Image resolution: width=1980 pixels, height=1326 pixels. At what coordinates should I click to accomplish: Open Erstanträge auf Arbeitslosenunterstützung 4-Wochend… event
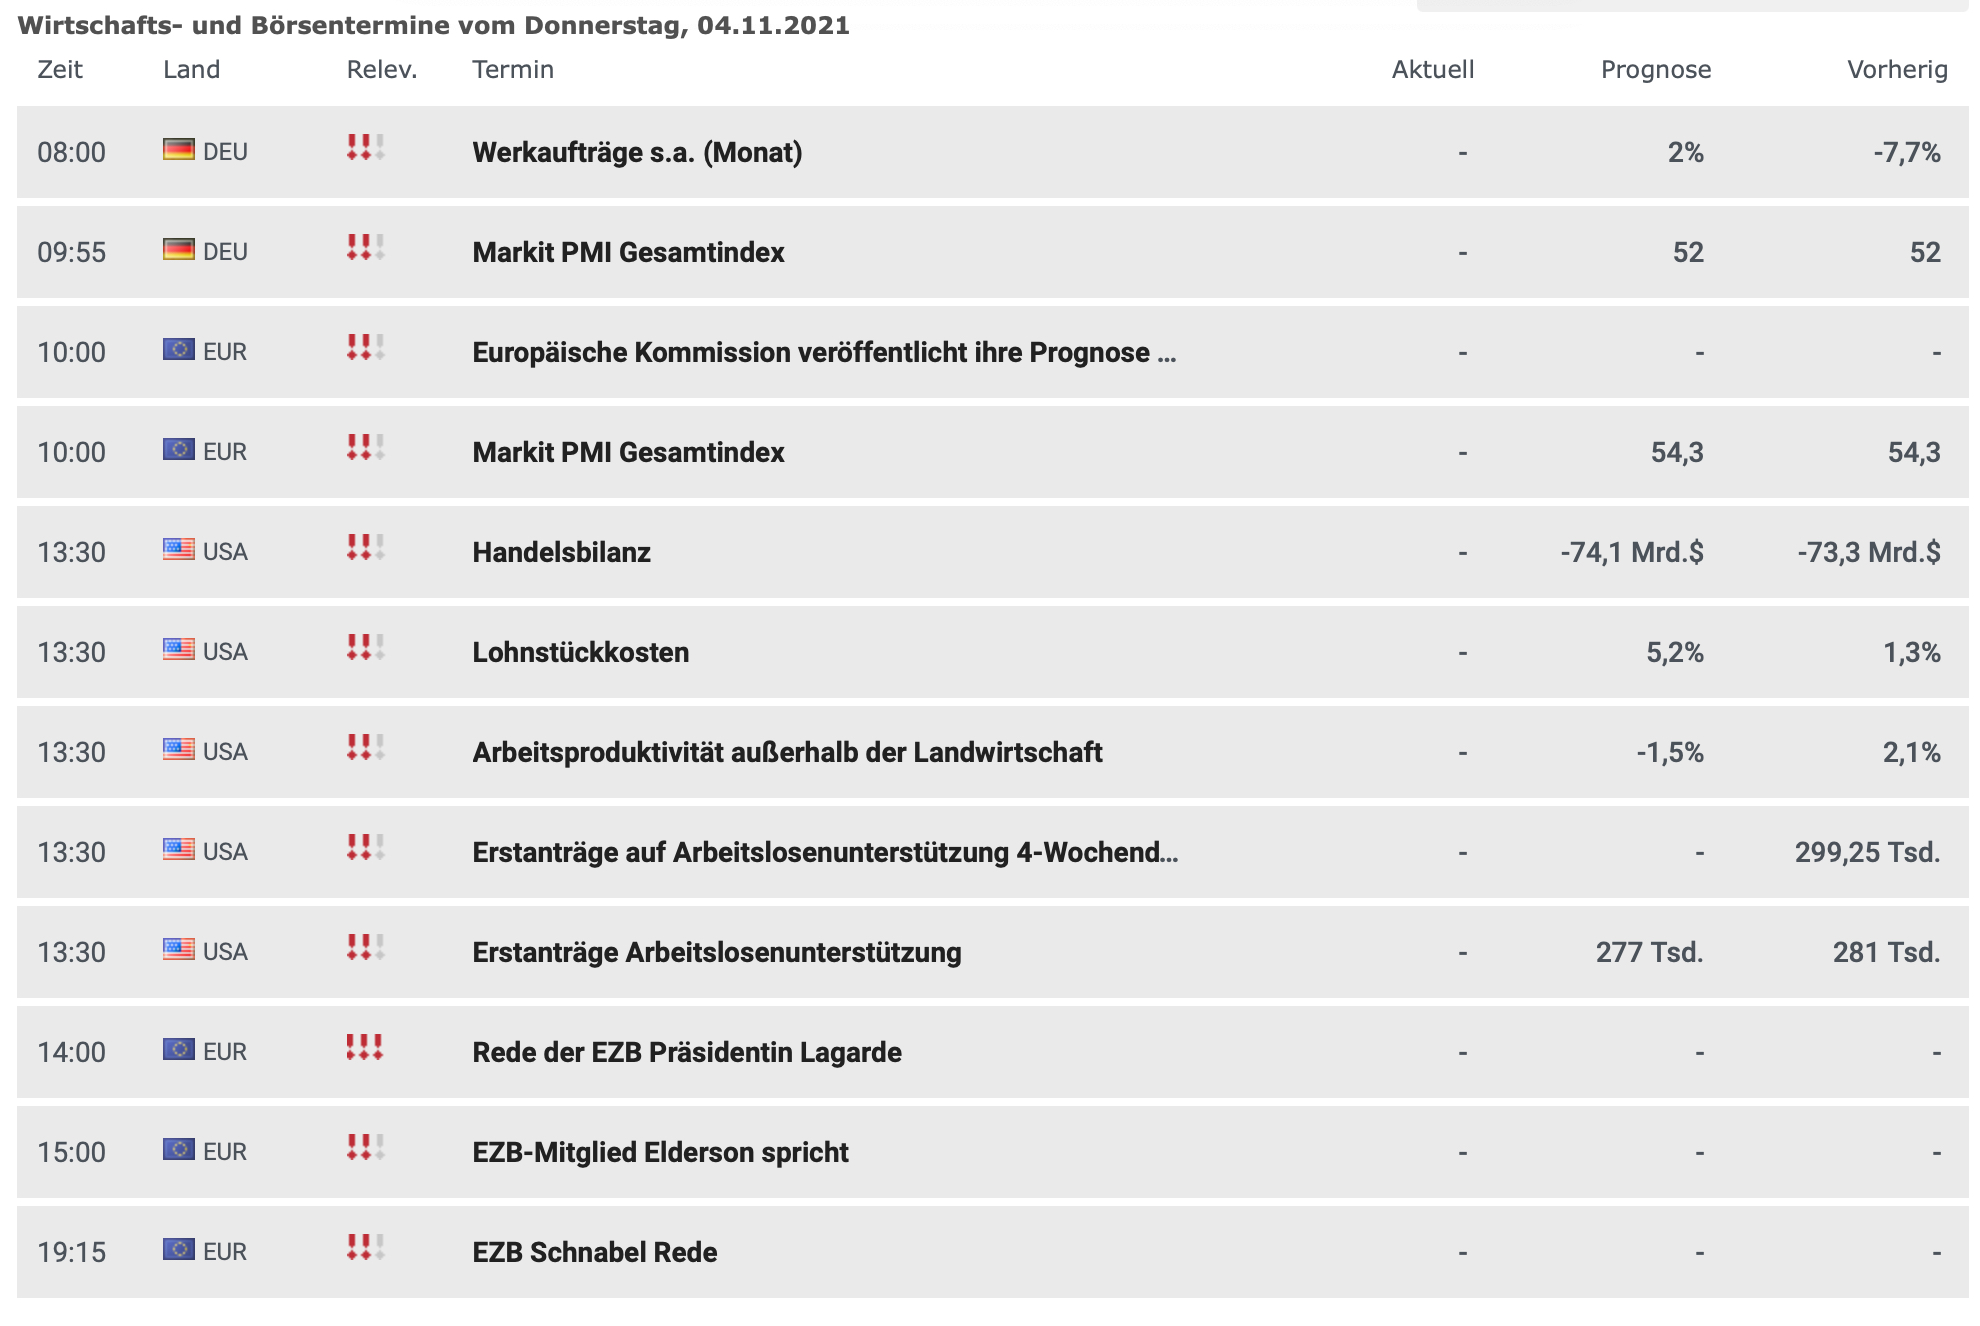point(825,852)
